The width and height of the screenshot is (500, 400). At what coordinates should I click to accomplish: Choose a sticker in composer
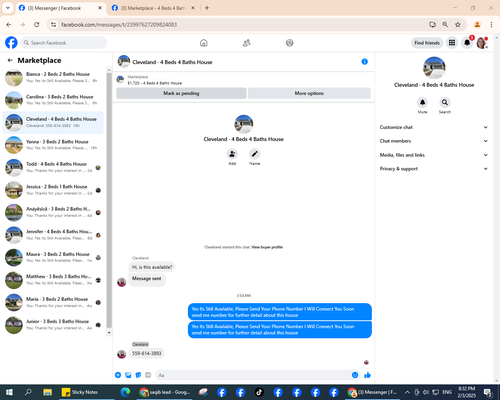click(x=138, y=375)
